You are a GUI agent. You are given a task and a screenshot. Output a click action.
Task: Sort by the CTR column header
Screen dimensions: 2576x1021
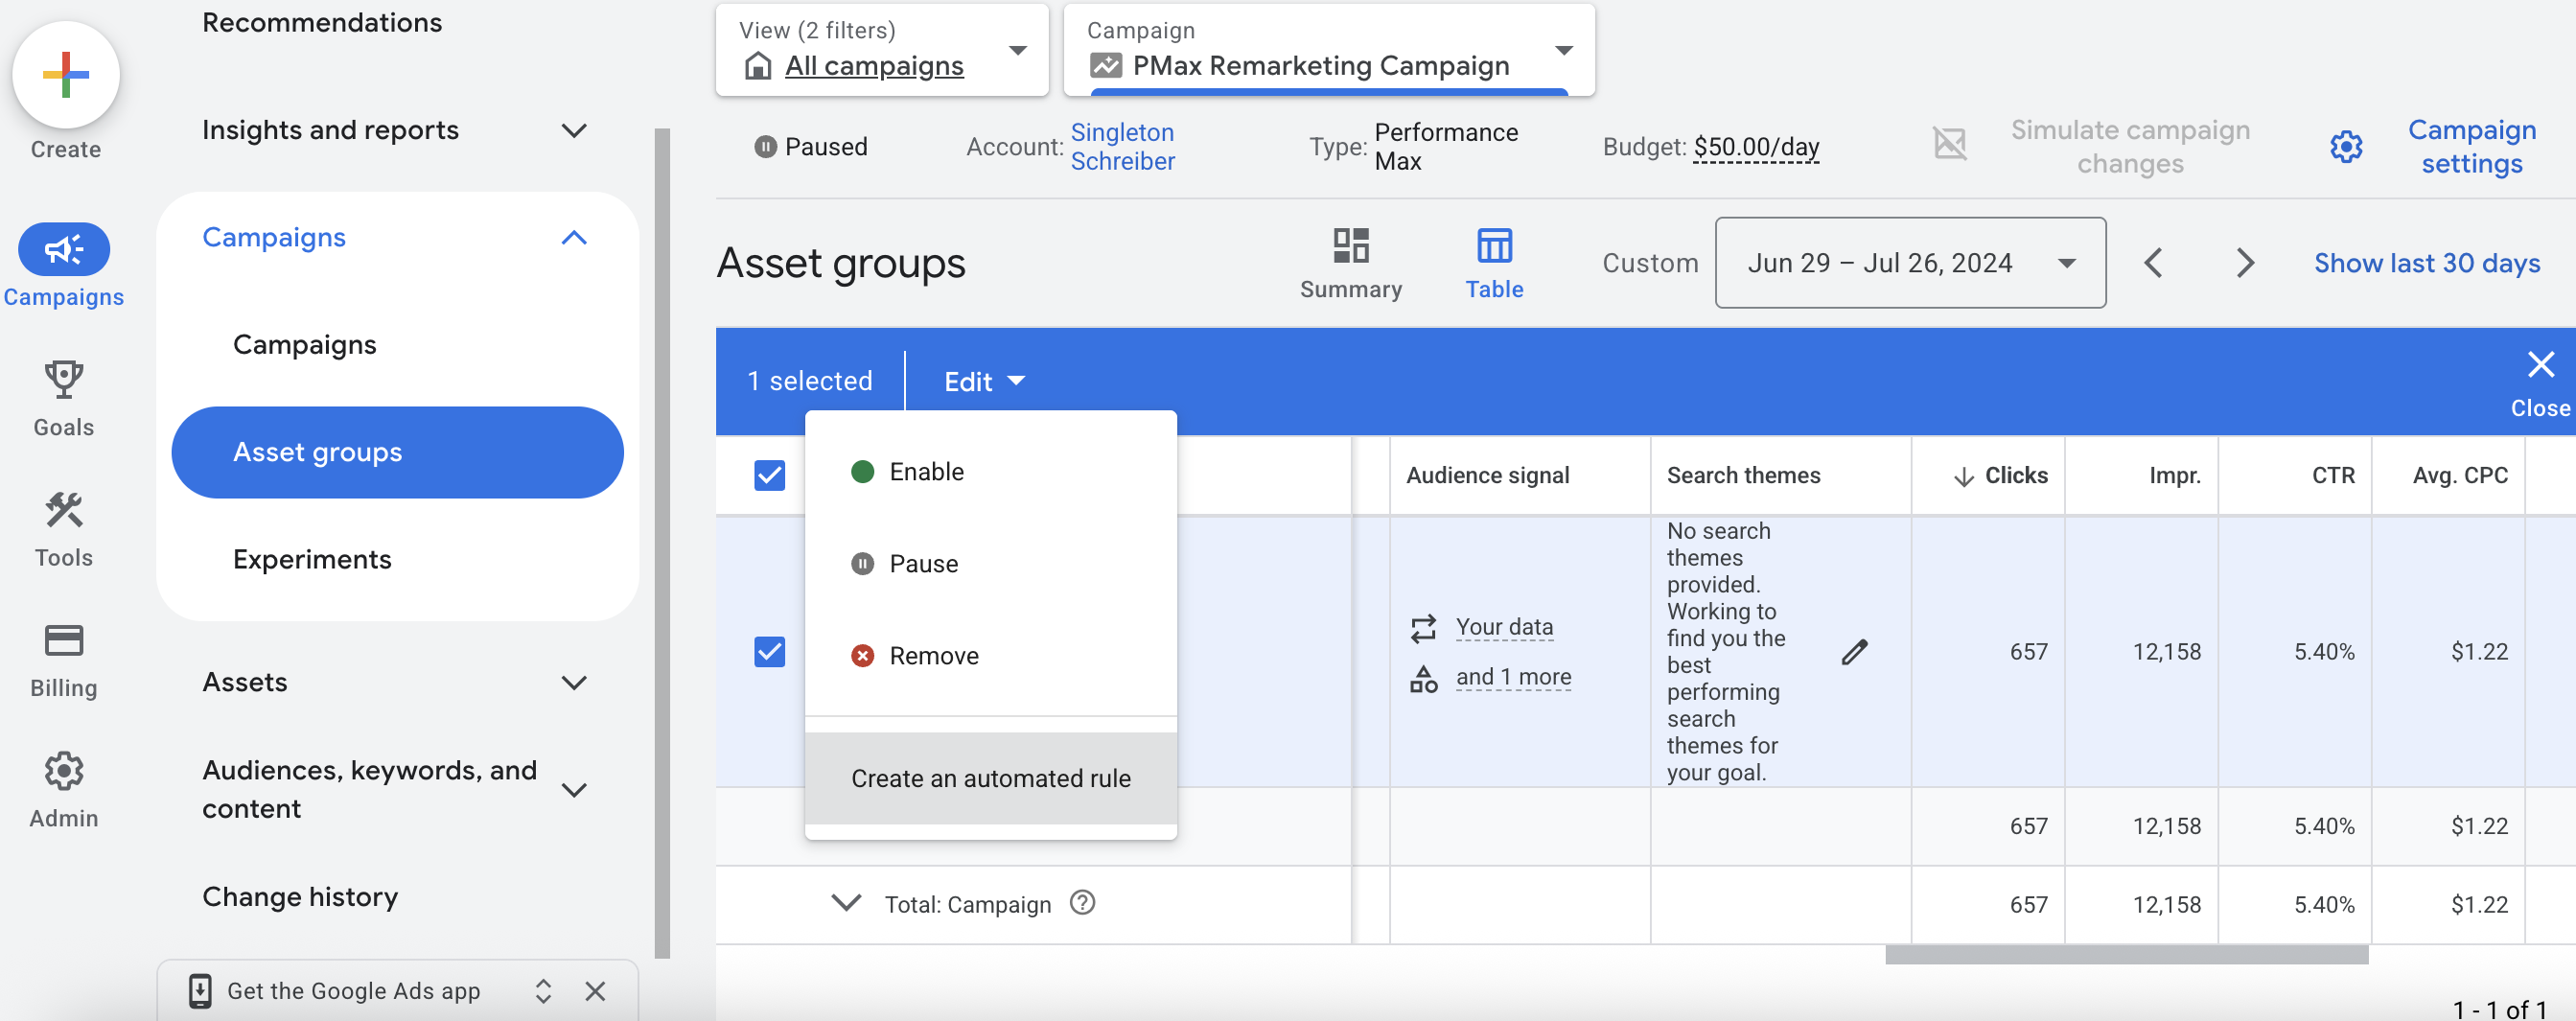coord(2333,476)
